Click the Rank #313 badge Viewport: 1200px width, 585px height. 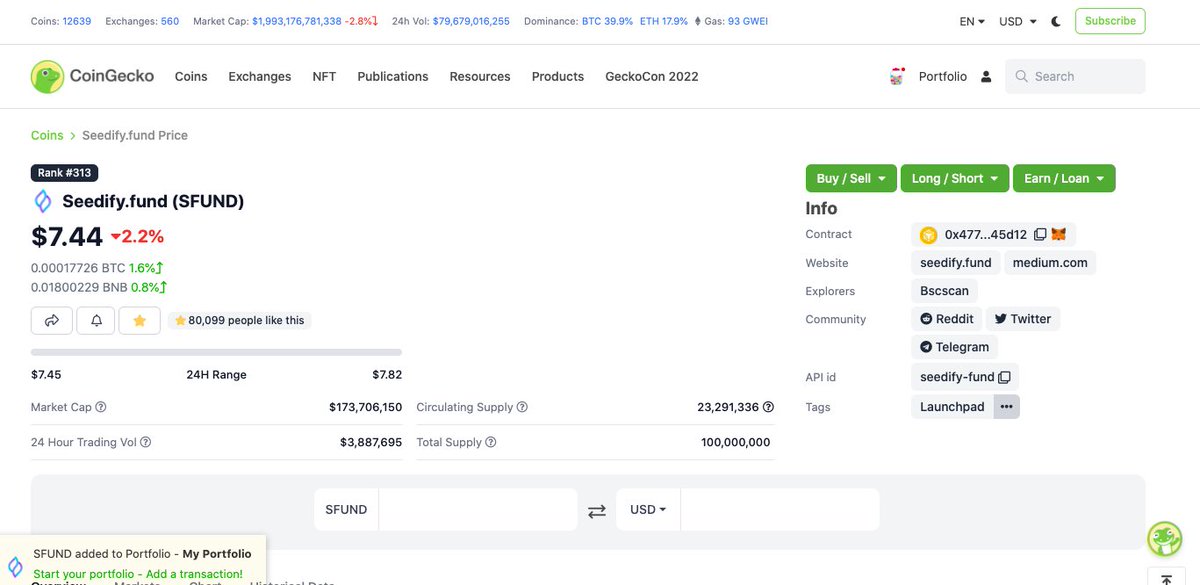tap(64, 173)
